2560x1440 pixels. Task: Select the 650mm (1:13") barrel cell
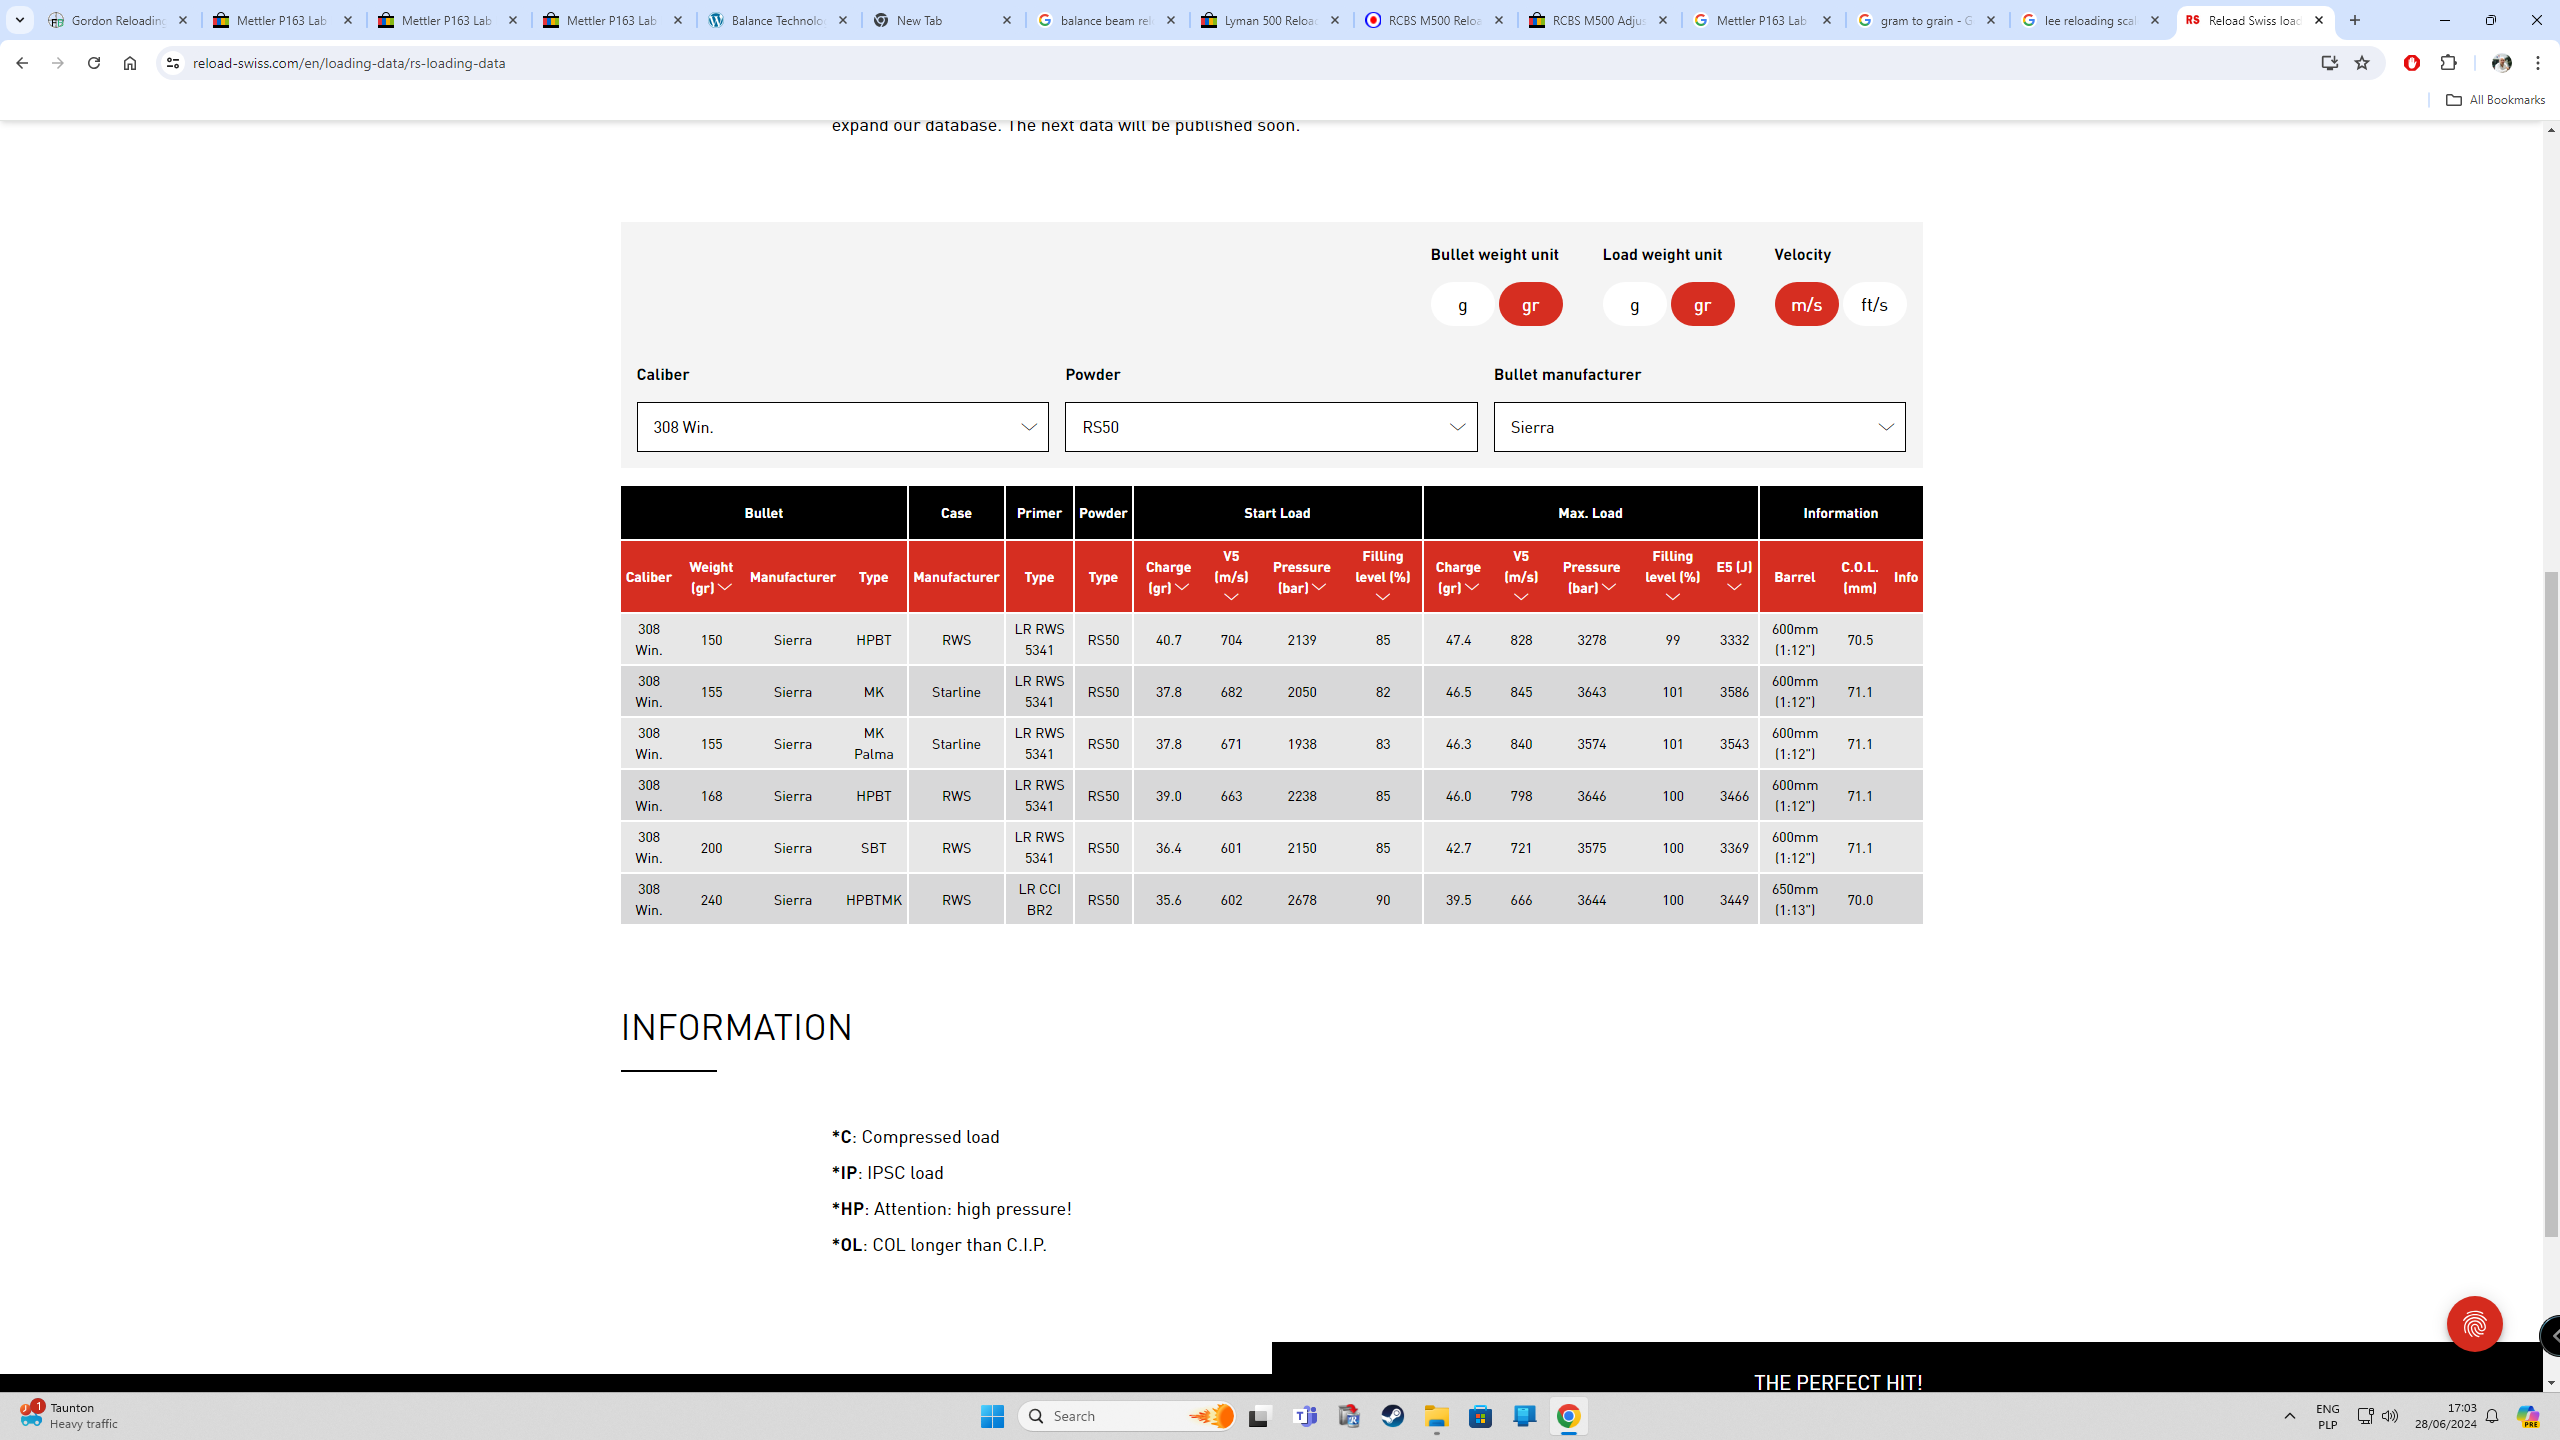1794,900
